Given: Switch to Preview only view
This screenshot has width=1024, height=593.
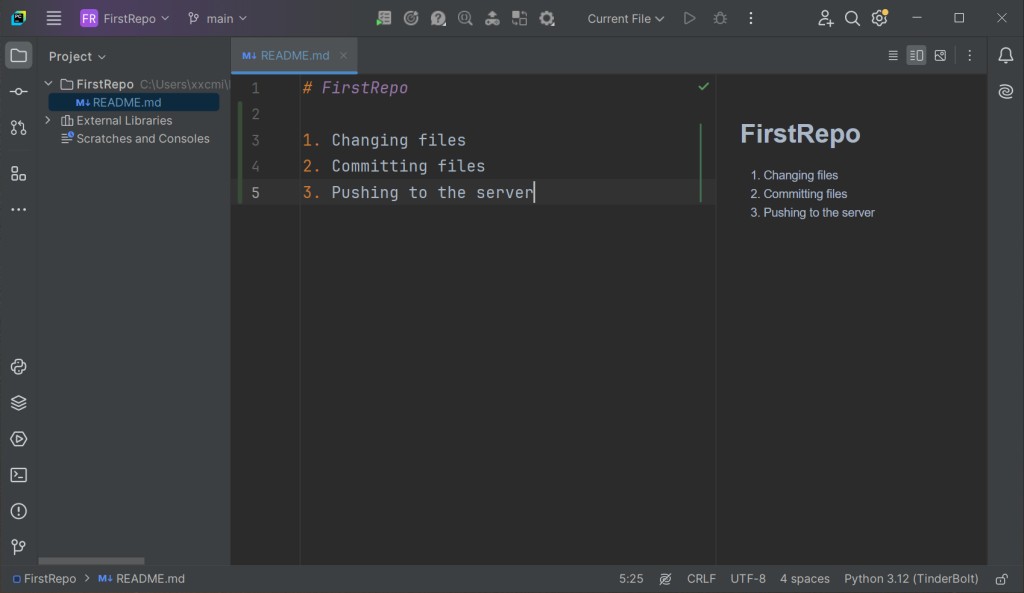Looking at the screenshot, I should (940, 56).
